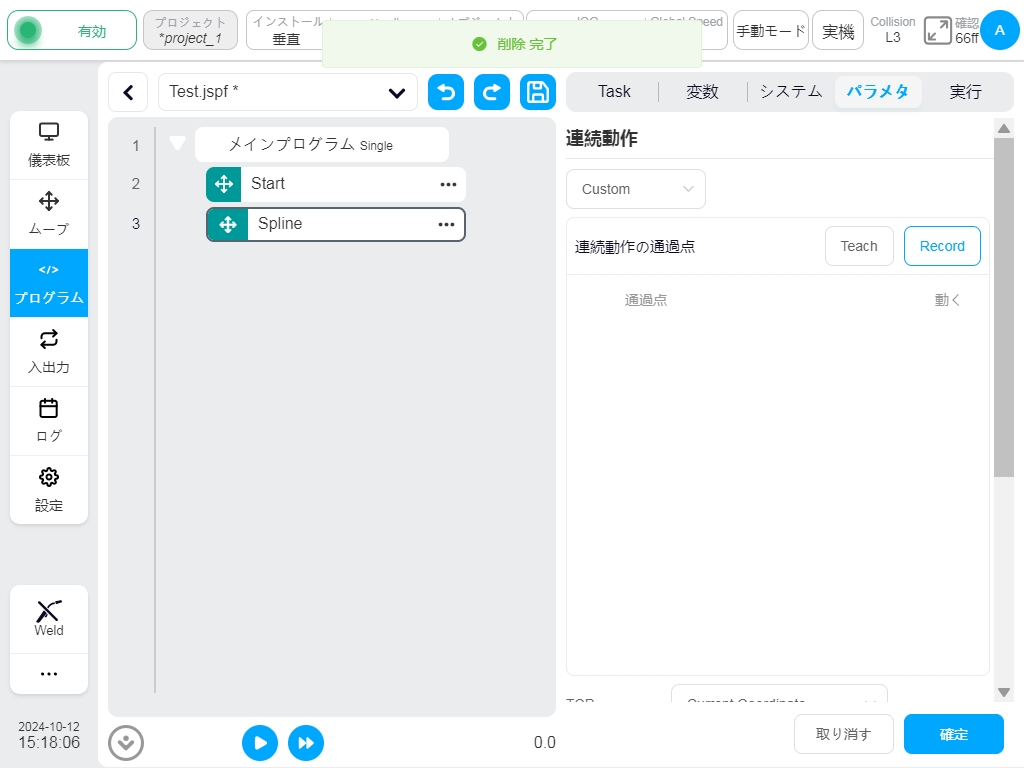Click the 実機 button

pos(838,31)
